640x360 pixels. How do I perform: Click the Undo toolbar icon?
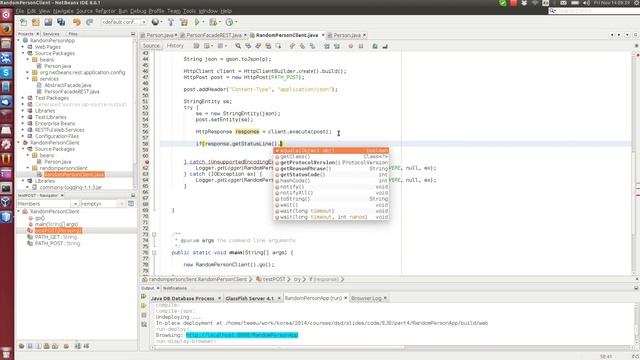pos(77,22)
